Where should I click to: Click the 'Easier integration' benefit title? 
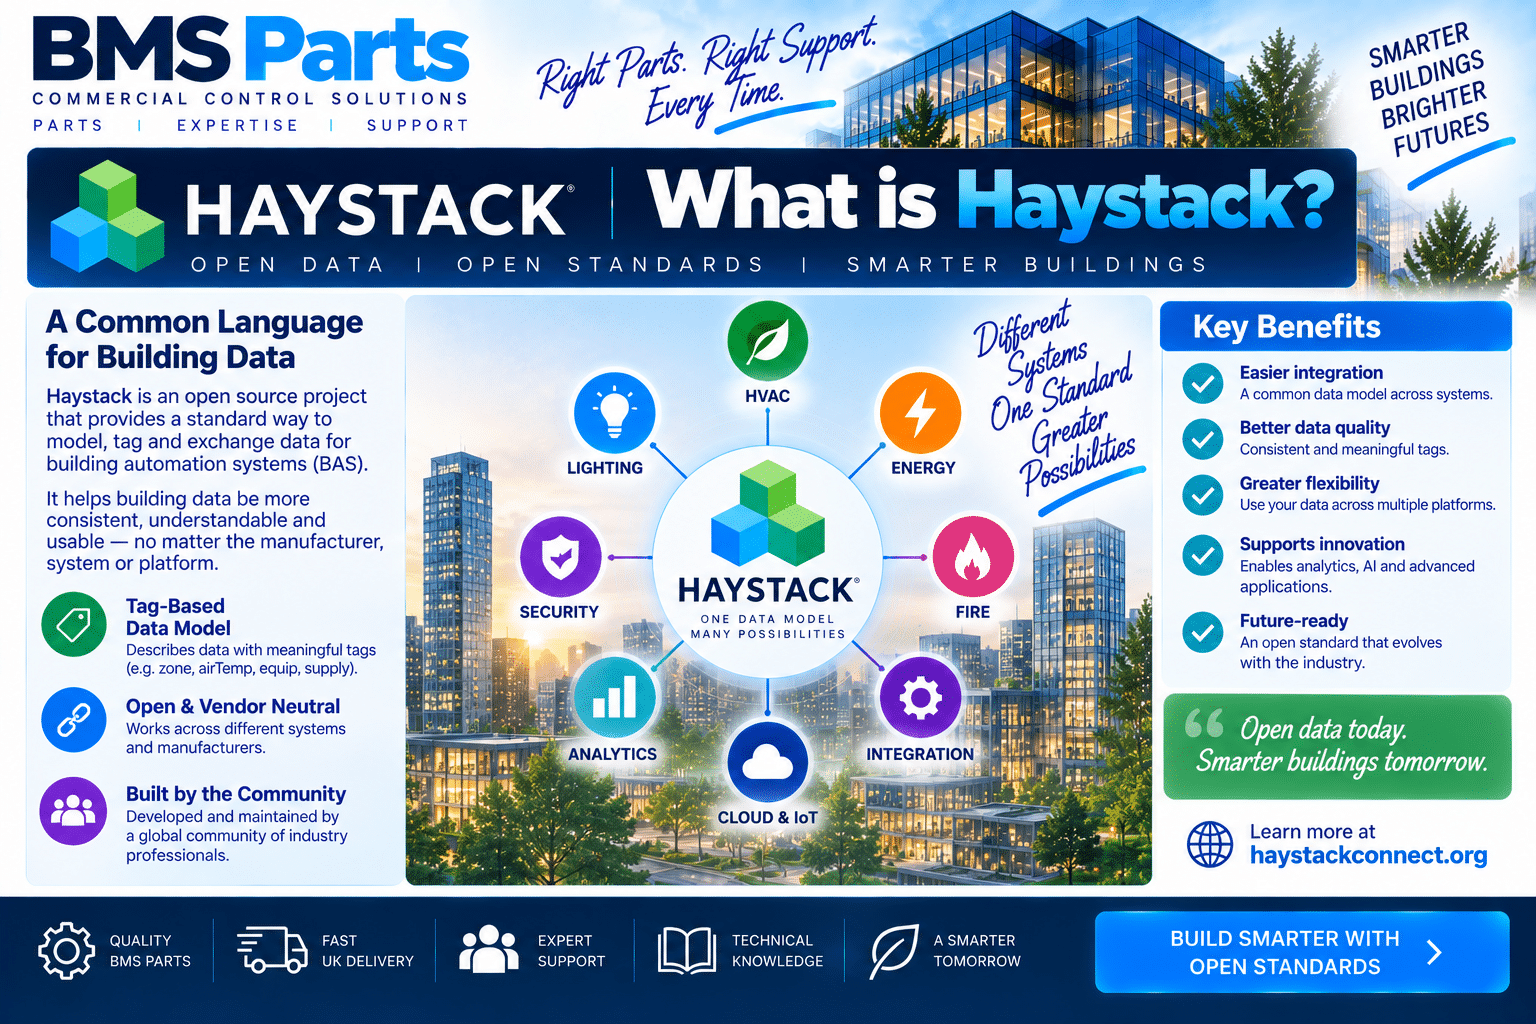point(1311,373)
